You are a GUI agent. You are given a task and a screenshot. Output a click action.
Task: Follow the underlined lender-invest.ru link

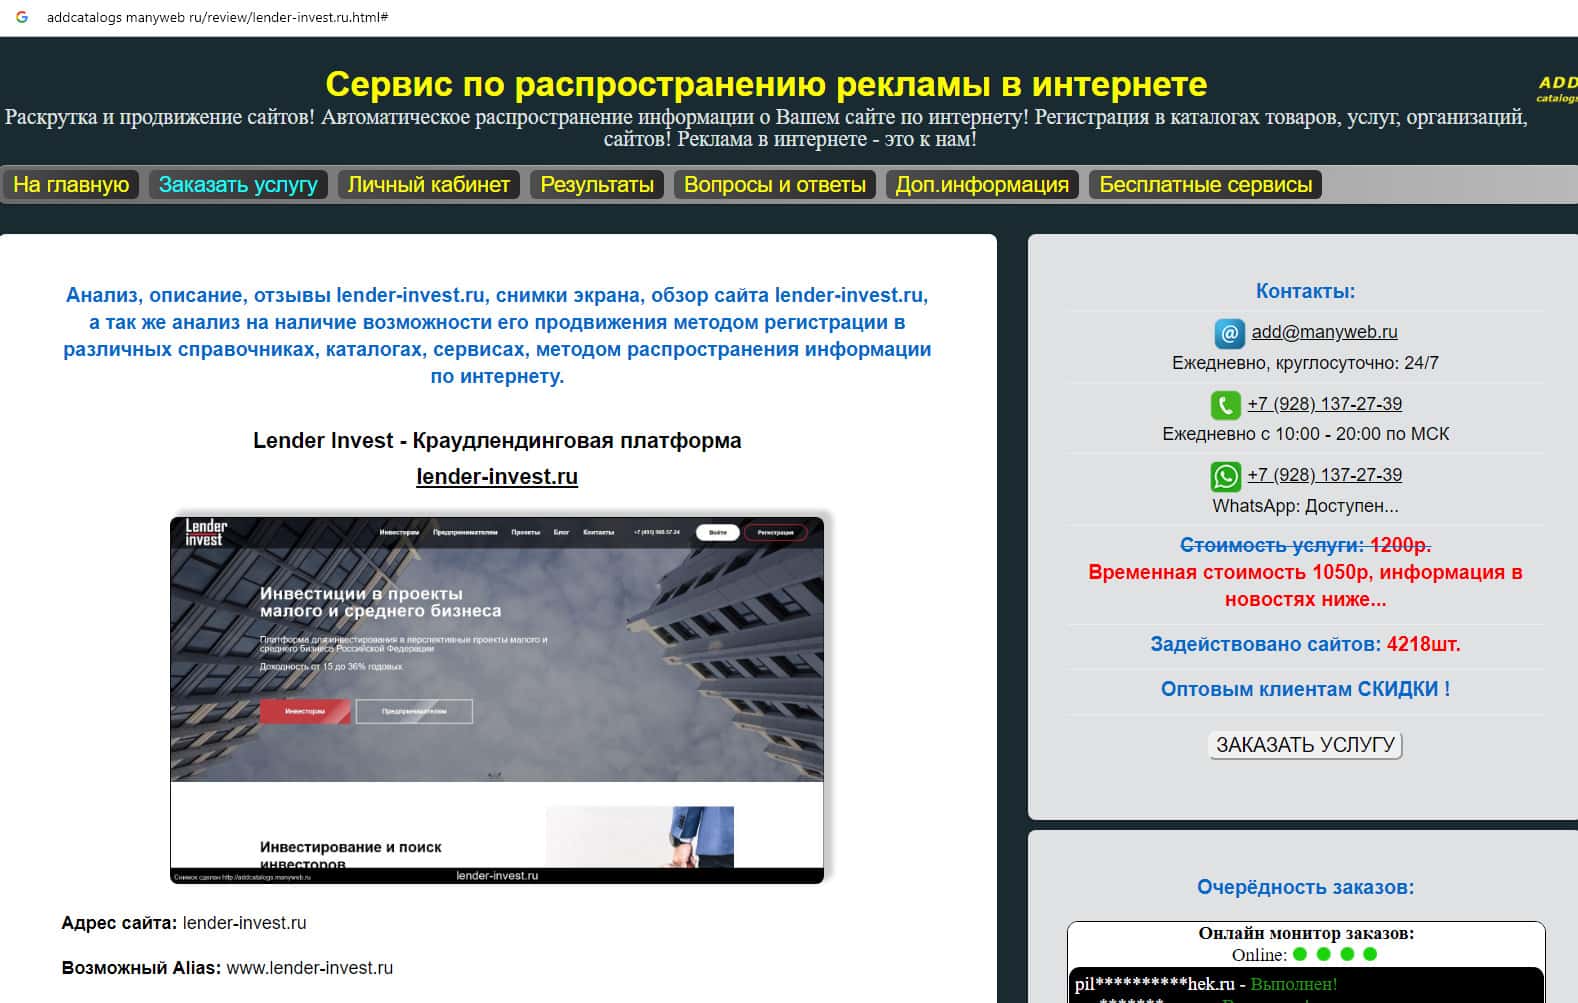497,477
